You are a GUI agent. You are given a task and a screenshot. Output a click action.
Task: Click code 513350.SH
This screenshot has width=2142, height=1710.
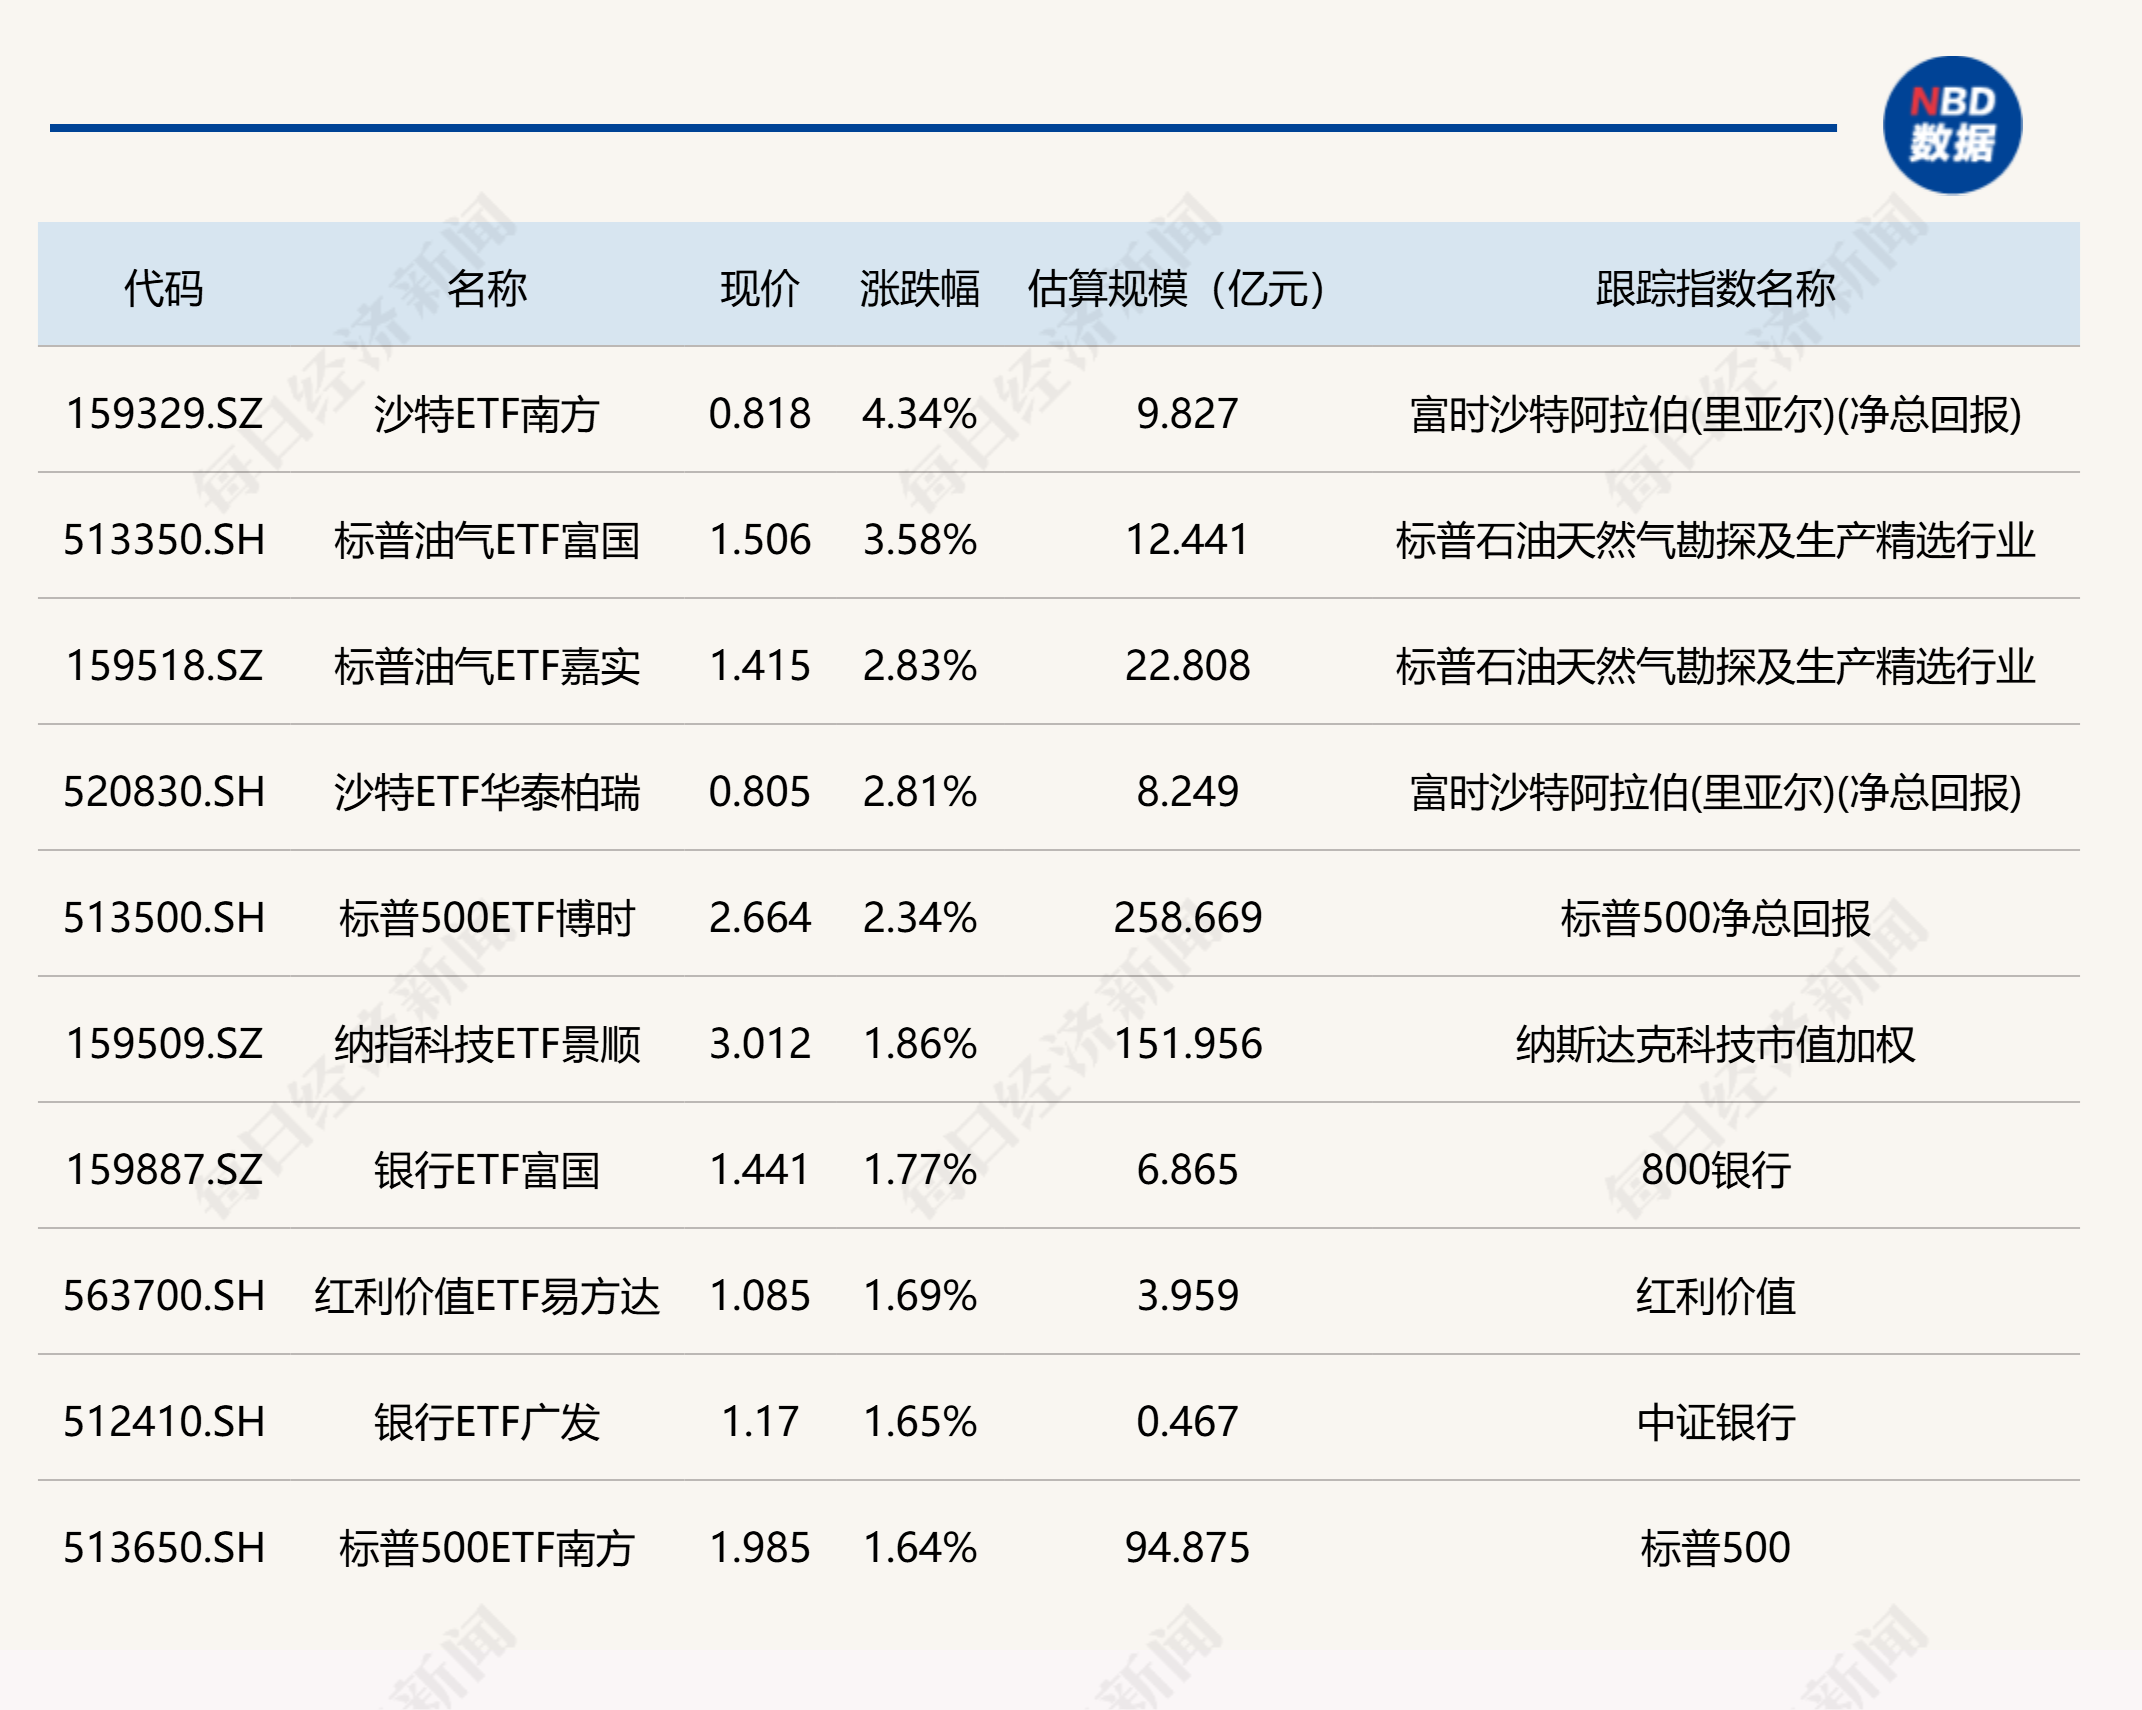164,540
